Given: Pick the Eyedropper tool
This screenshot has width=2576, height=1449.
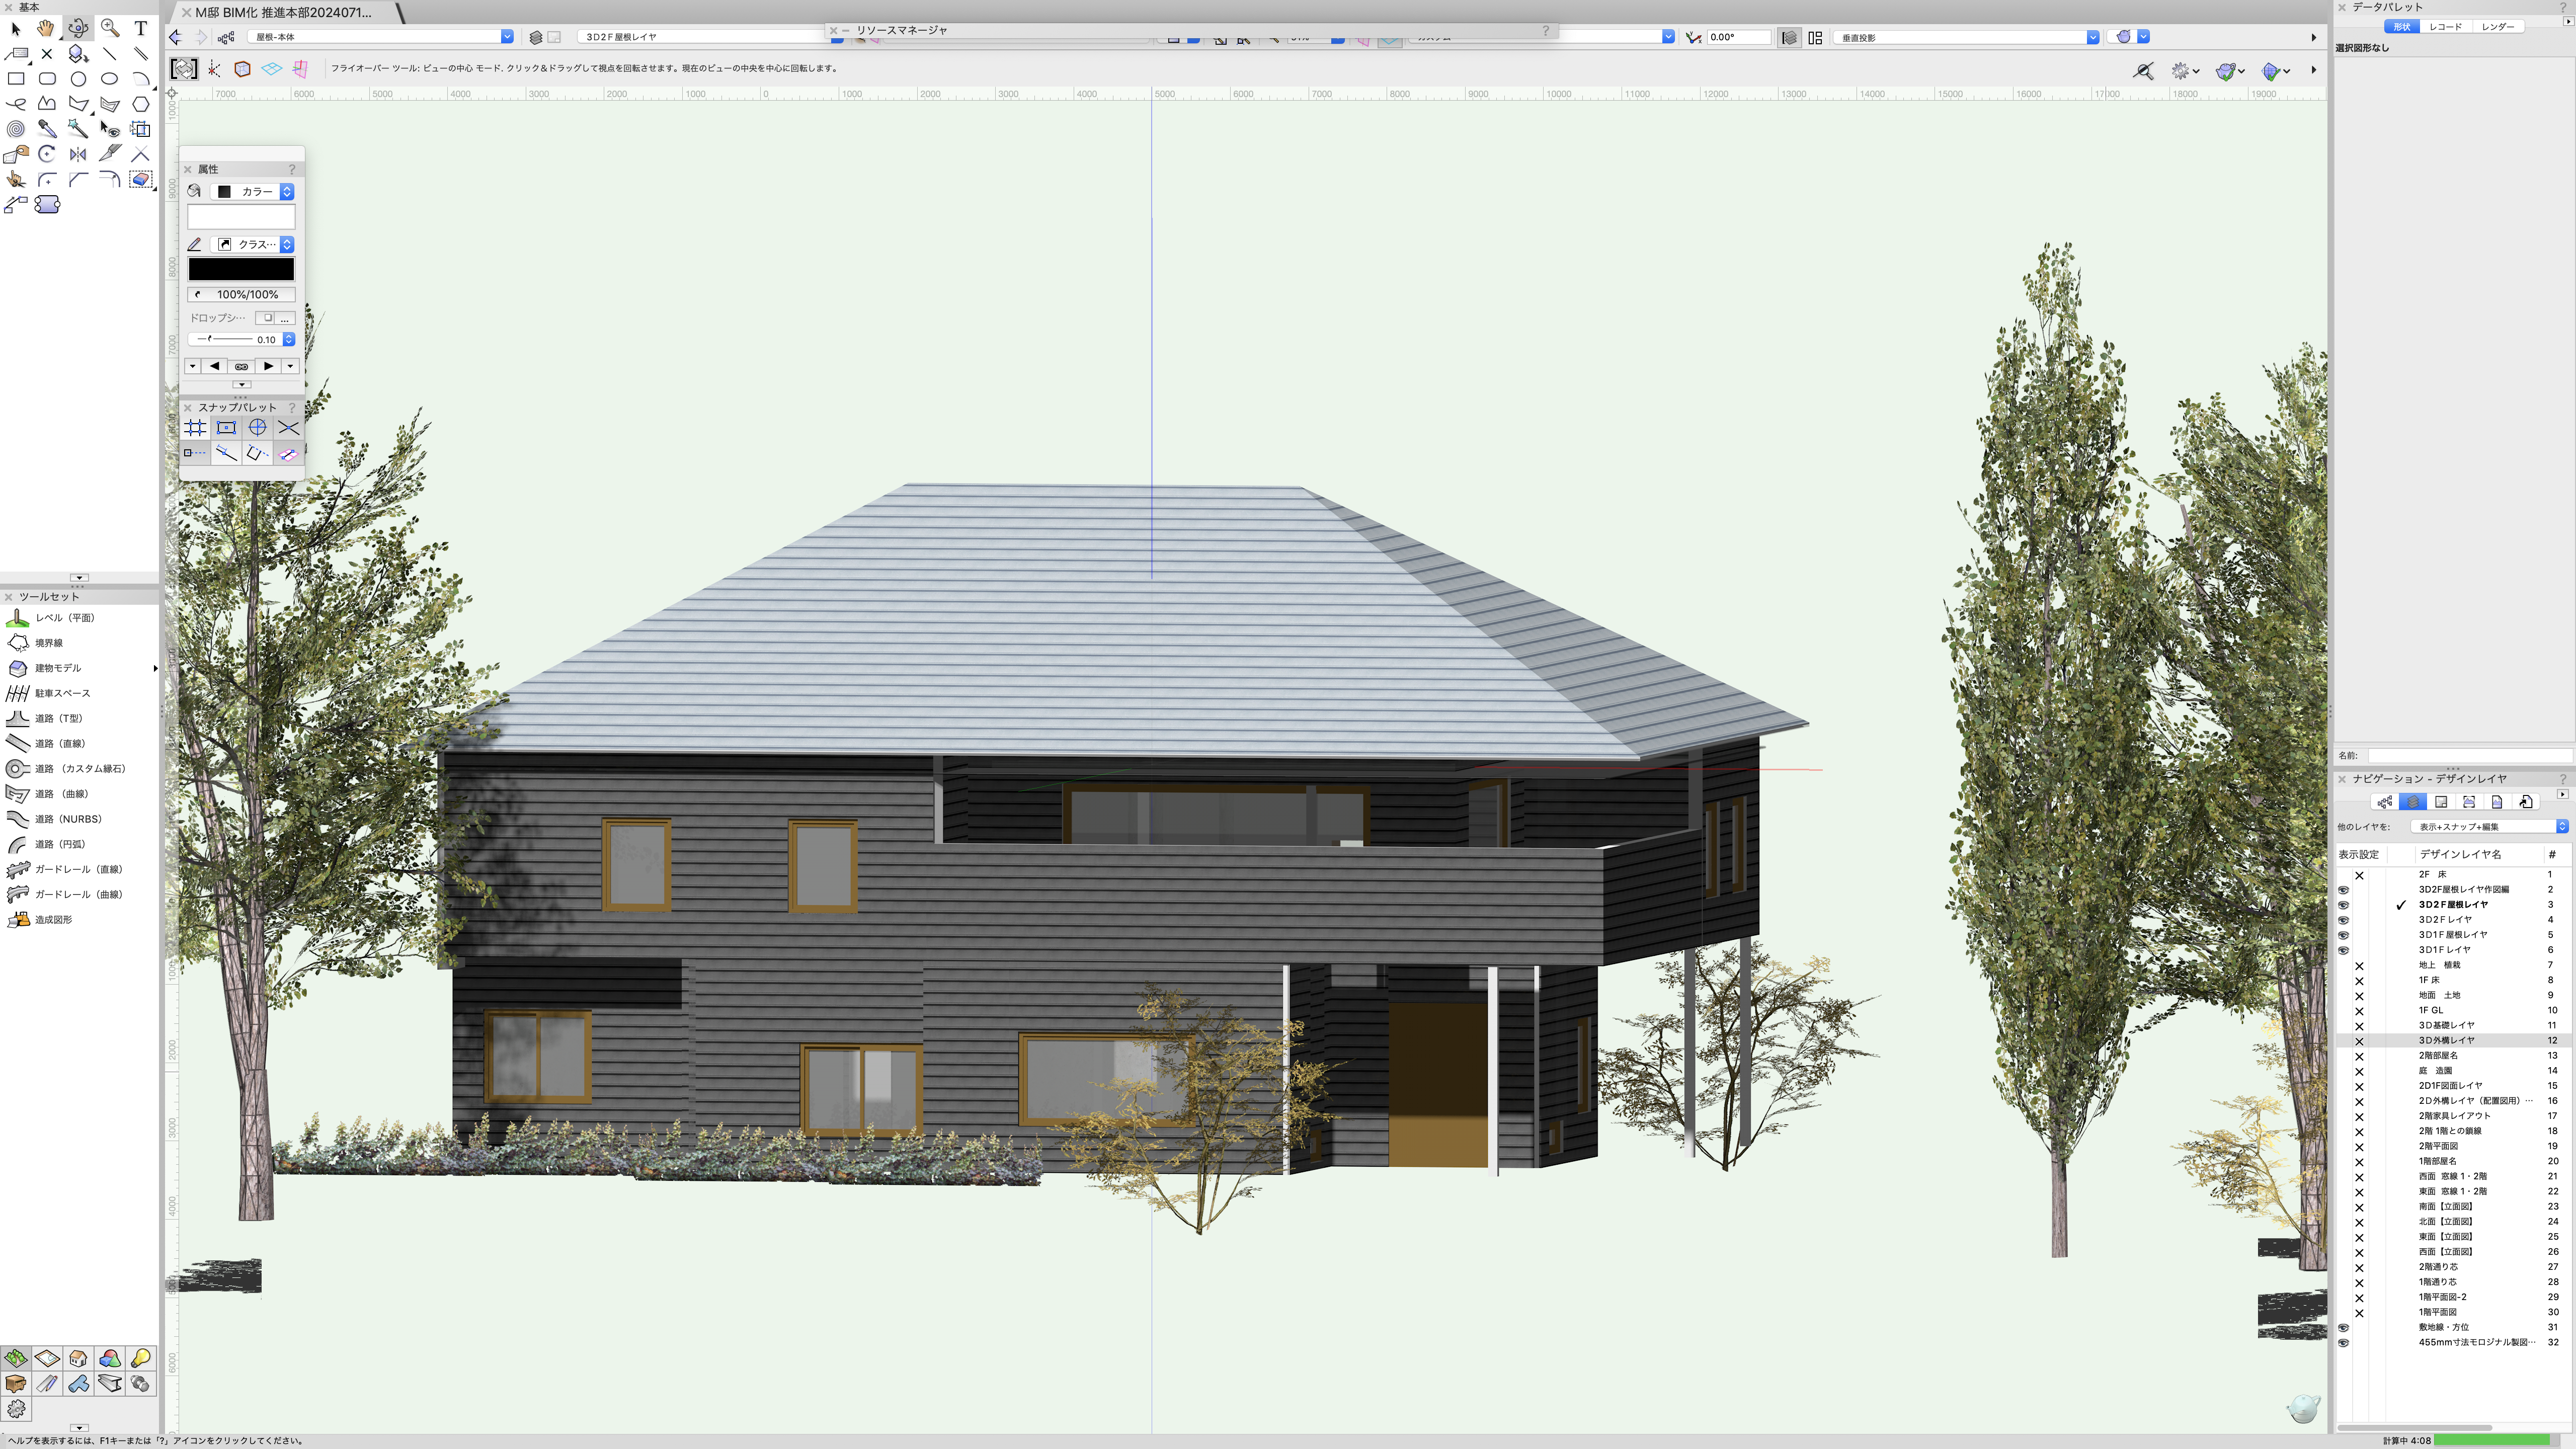Looking at the screenshot, I should point(47,129).
